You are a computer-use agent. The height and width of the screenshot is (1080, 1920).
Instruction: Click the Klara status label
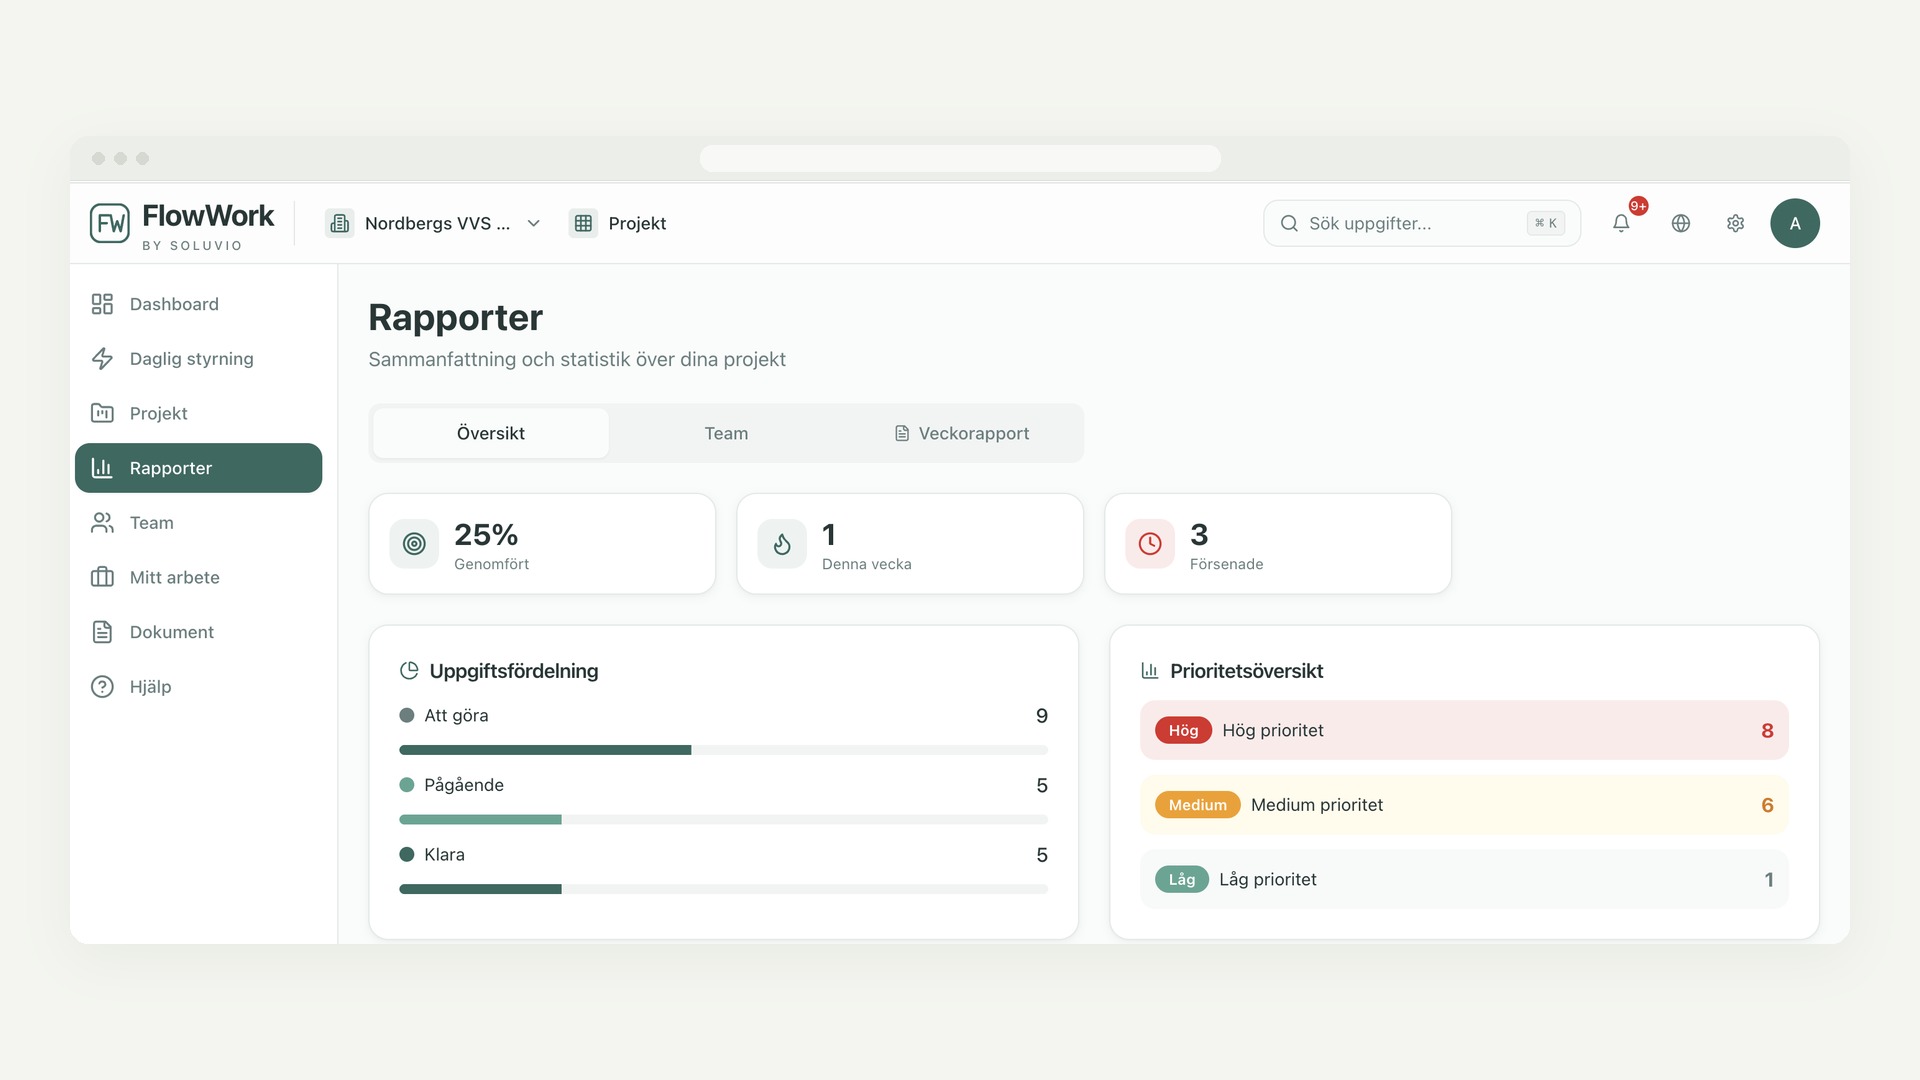[444, 855]
